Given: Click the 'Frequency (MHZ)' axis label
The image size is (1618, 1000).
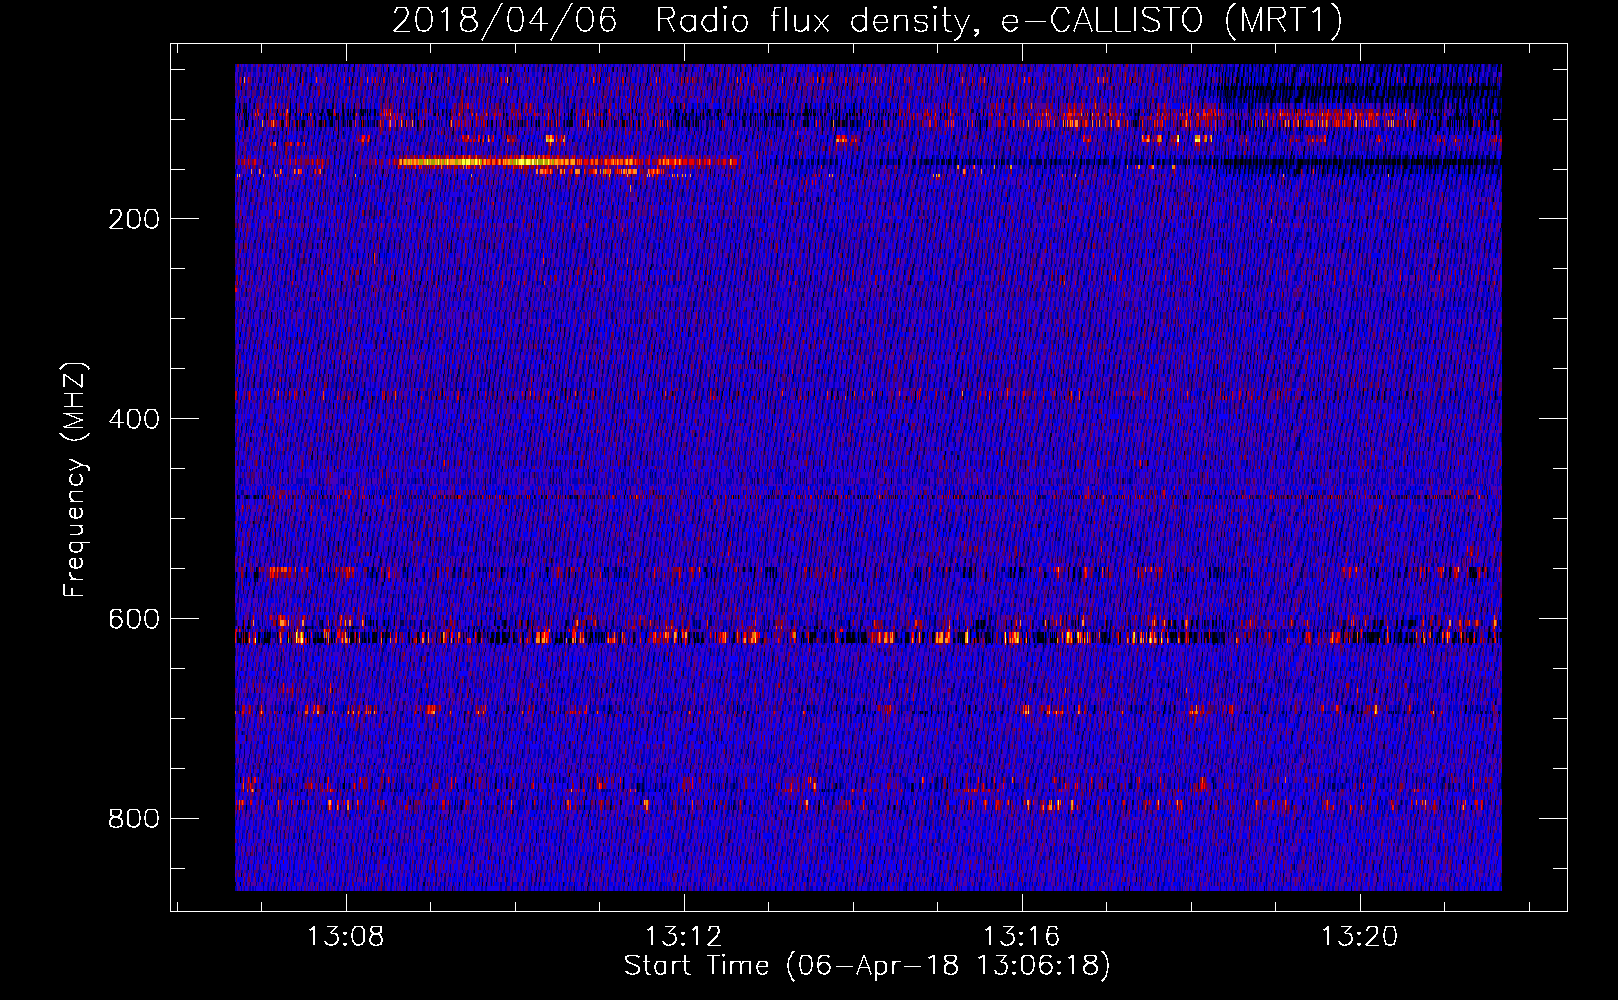Looking at the screenshot, I should [x=74, y=479].
